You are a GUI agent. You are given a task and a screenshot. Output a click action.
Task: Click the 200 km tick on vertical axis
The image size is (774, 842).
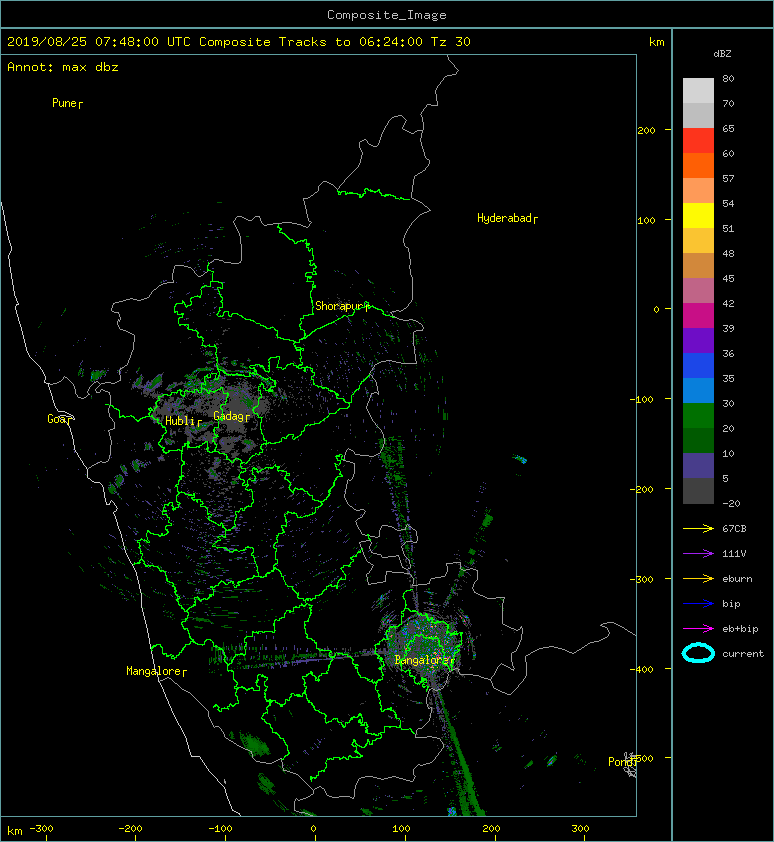click(x=647, y=130)
